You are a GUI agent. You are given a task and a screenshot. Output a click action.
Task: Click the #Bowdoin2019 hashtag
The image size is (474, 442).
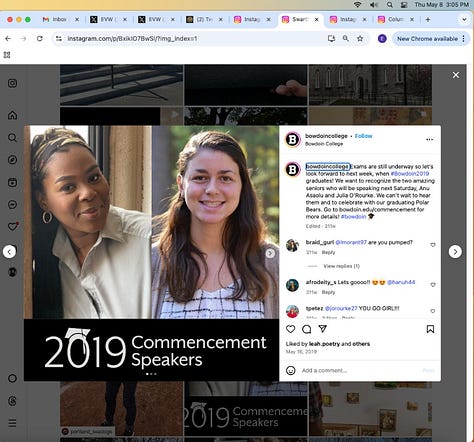point(410,174)
